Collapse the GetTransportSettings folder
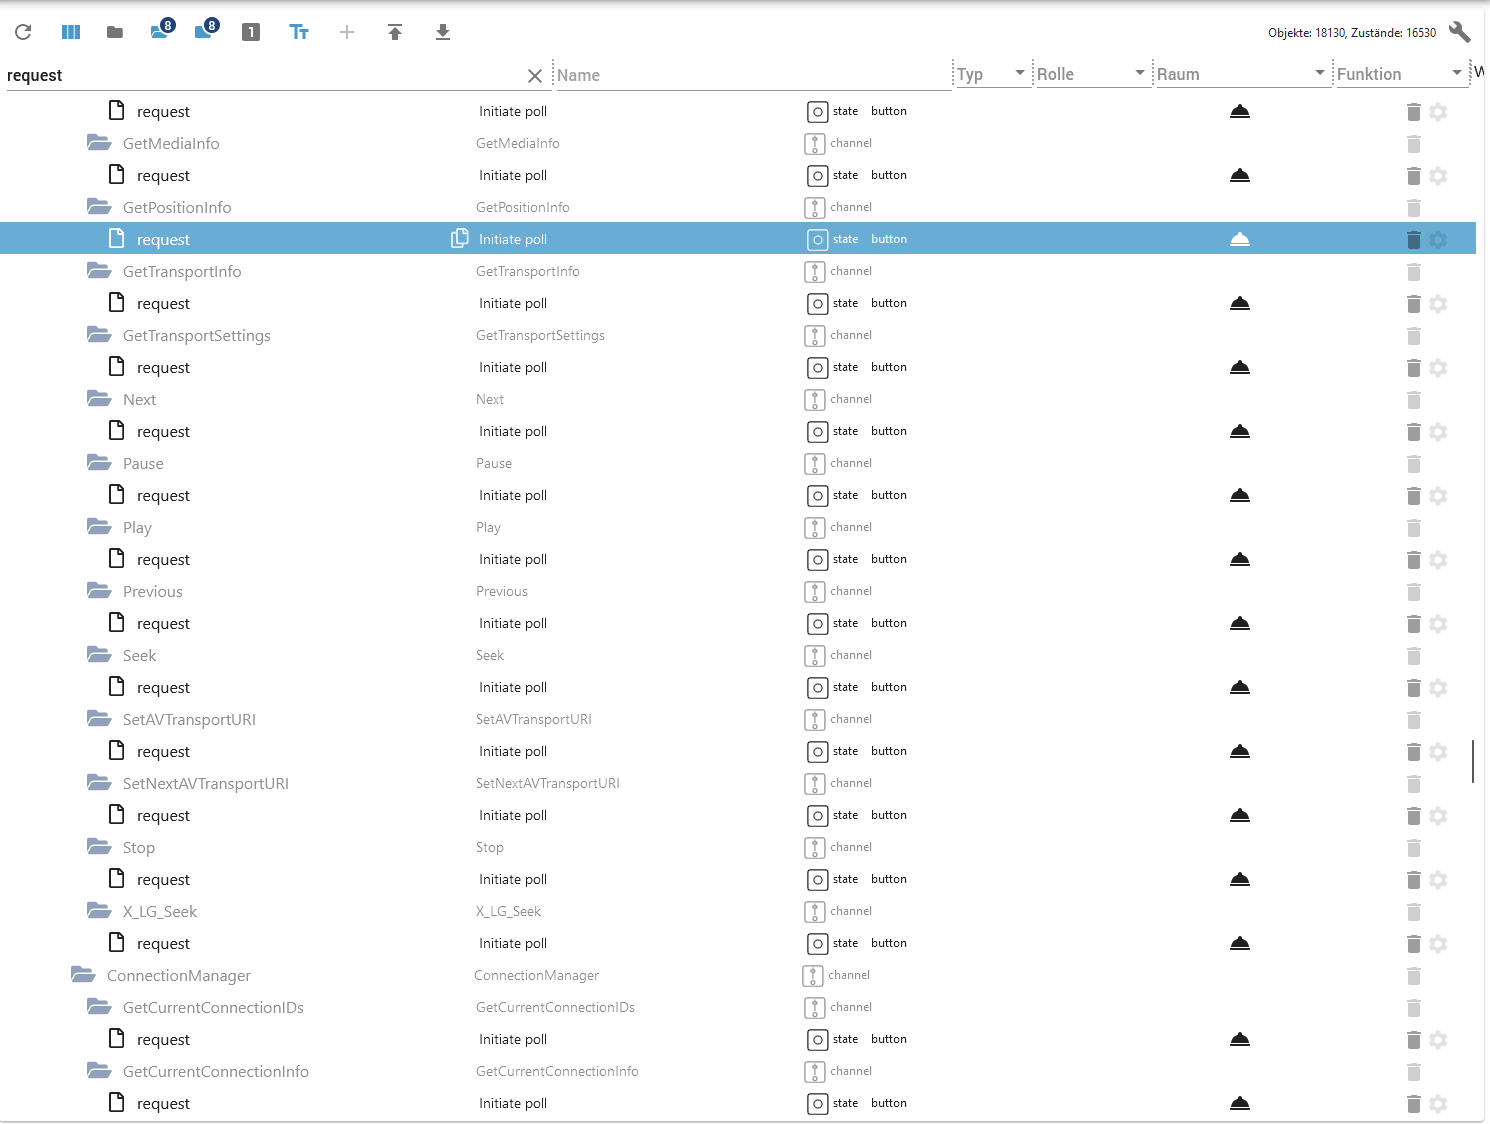 (99, 335)
